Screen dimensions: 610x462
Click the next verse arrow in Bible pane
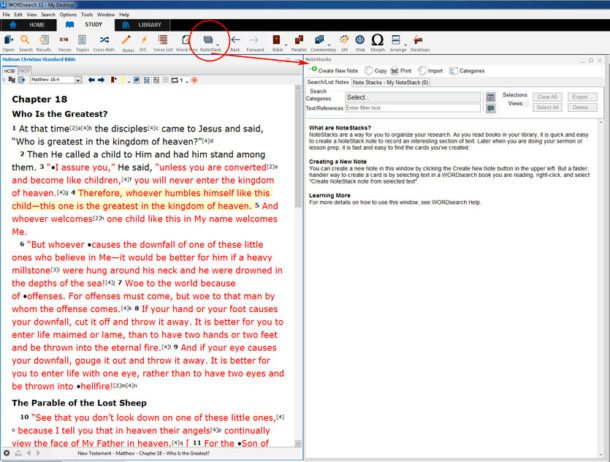[101, 80]
